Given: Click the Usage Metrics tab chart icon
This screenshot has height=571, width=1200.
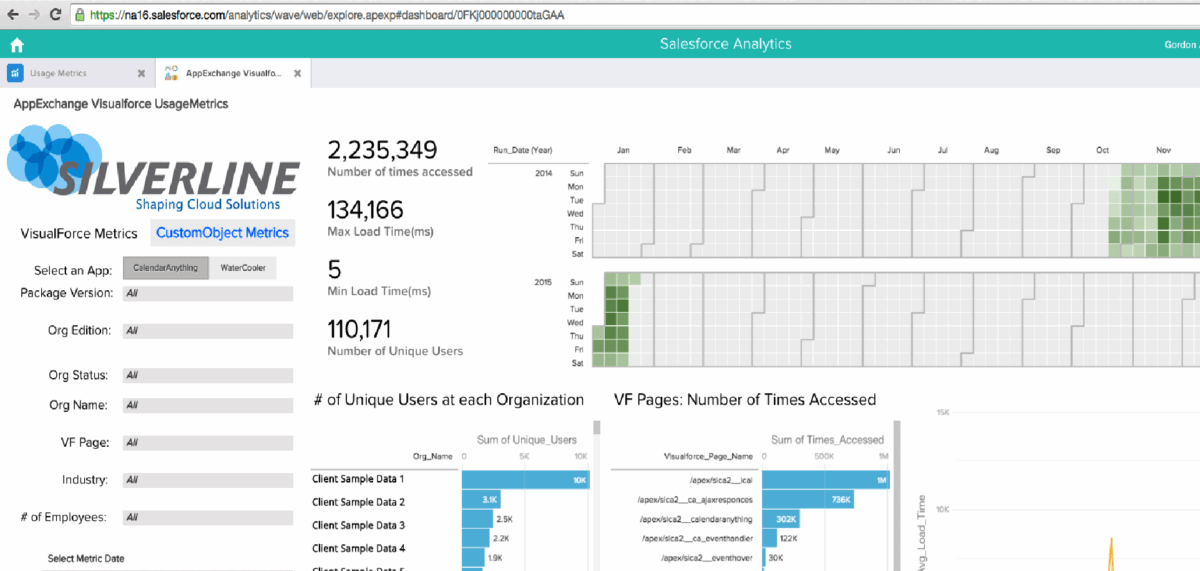Looking at the screenshot, I should 15,73.
